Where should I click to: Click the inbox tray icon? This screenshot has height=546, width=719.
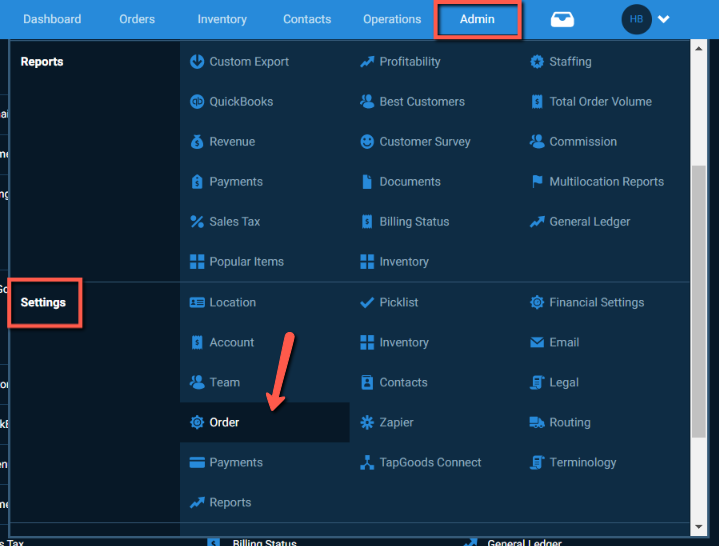(562, 19)
